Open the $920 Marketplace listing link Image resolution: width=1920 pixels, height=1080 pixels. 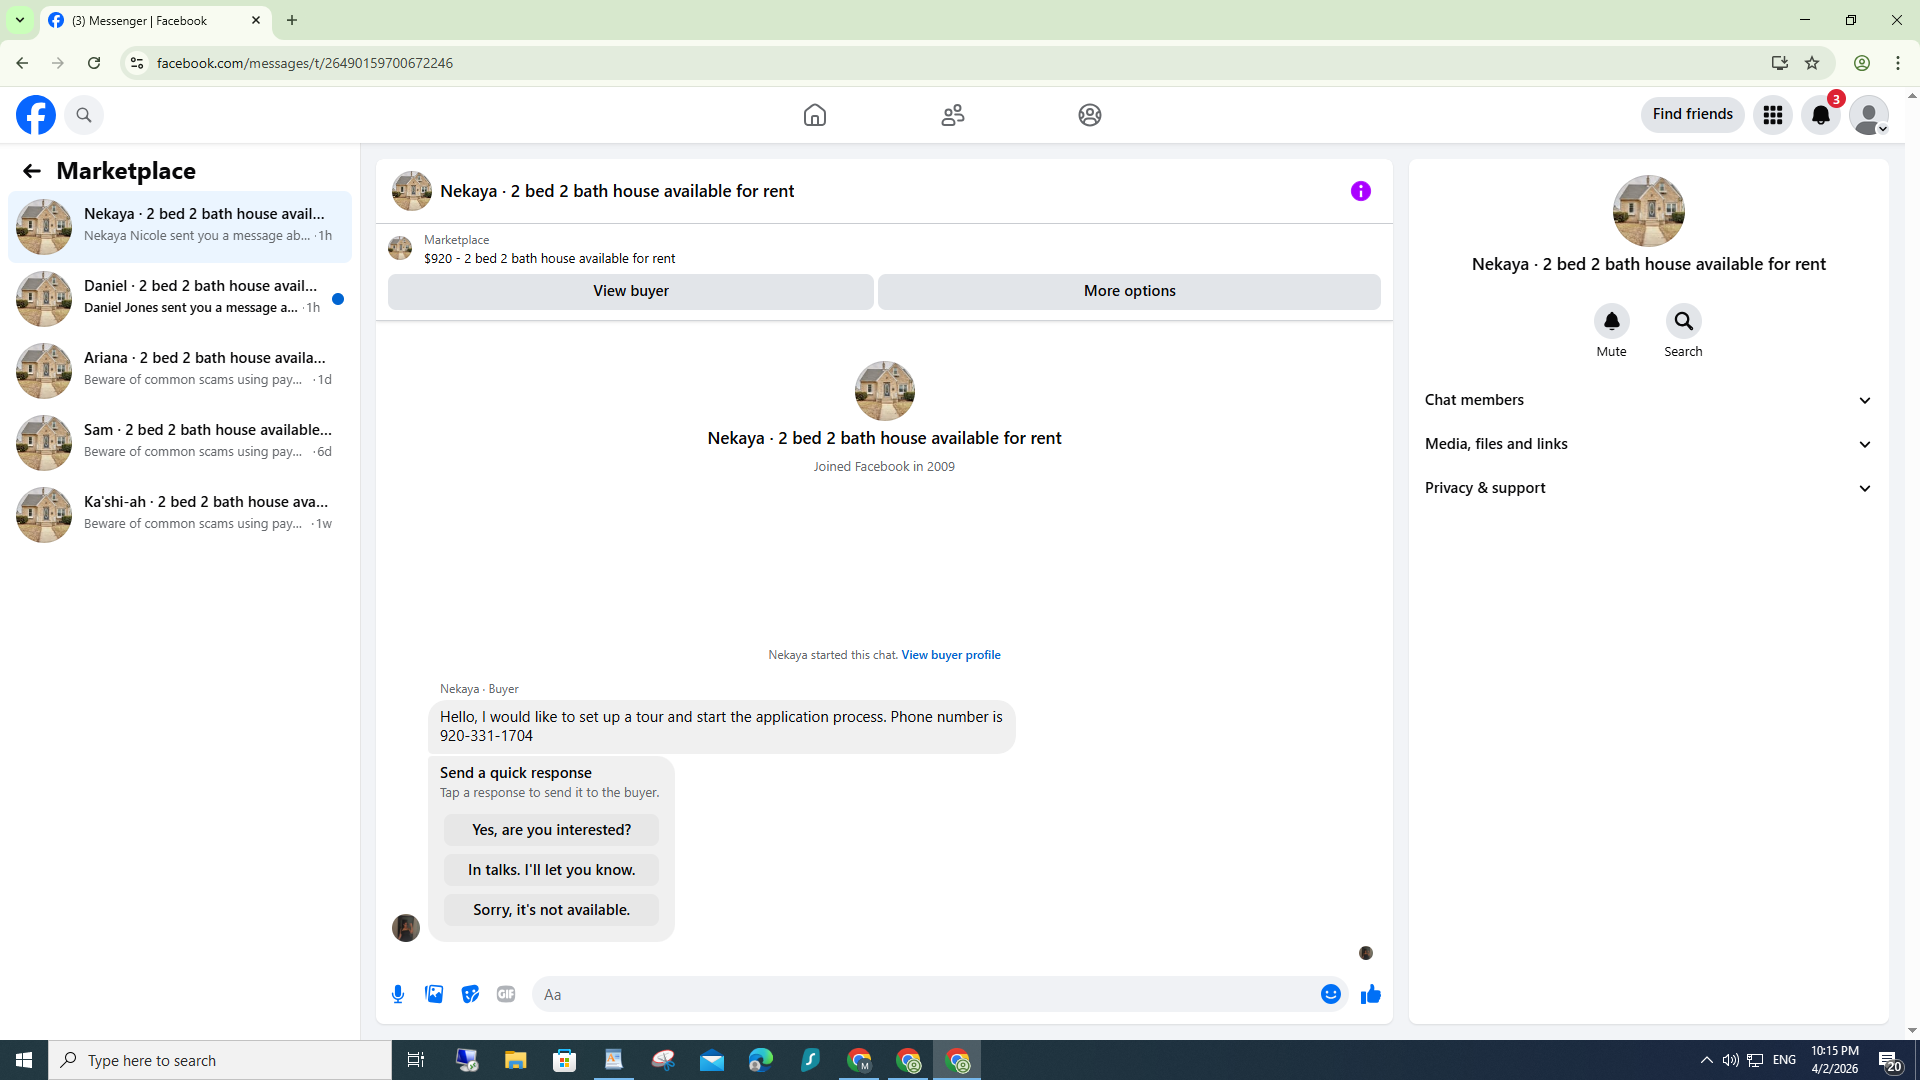(x=549, y=258)
